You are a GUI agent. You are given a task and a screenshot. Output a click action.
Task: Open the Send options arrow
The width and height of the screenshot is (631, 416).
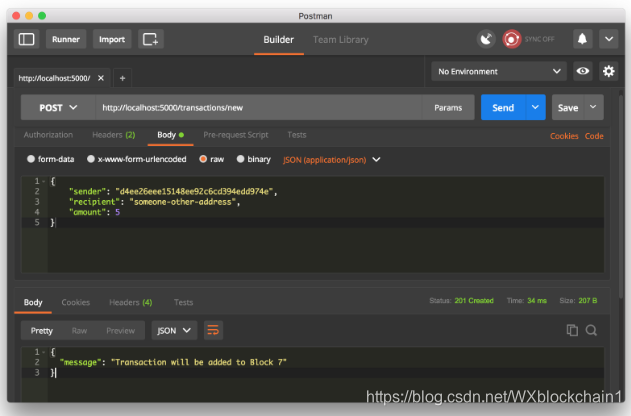pos(535,107)
